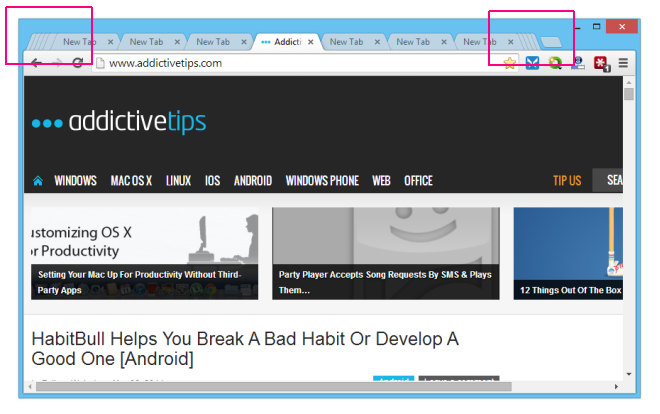660x414 pixels.
Task: Click the orange TIP US link
Action: click(567, 181)
